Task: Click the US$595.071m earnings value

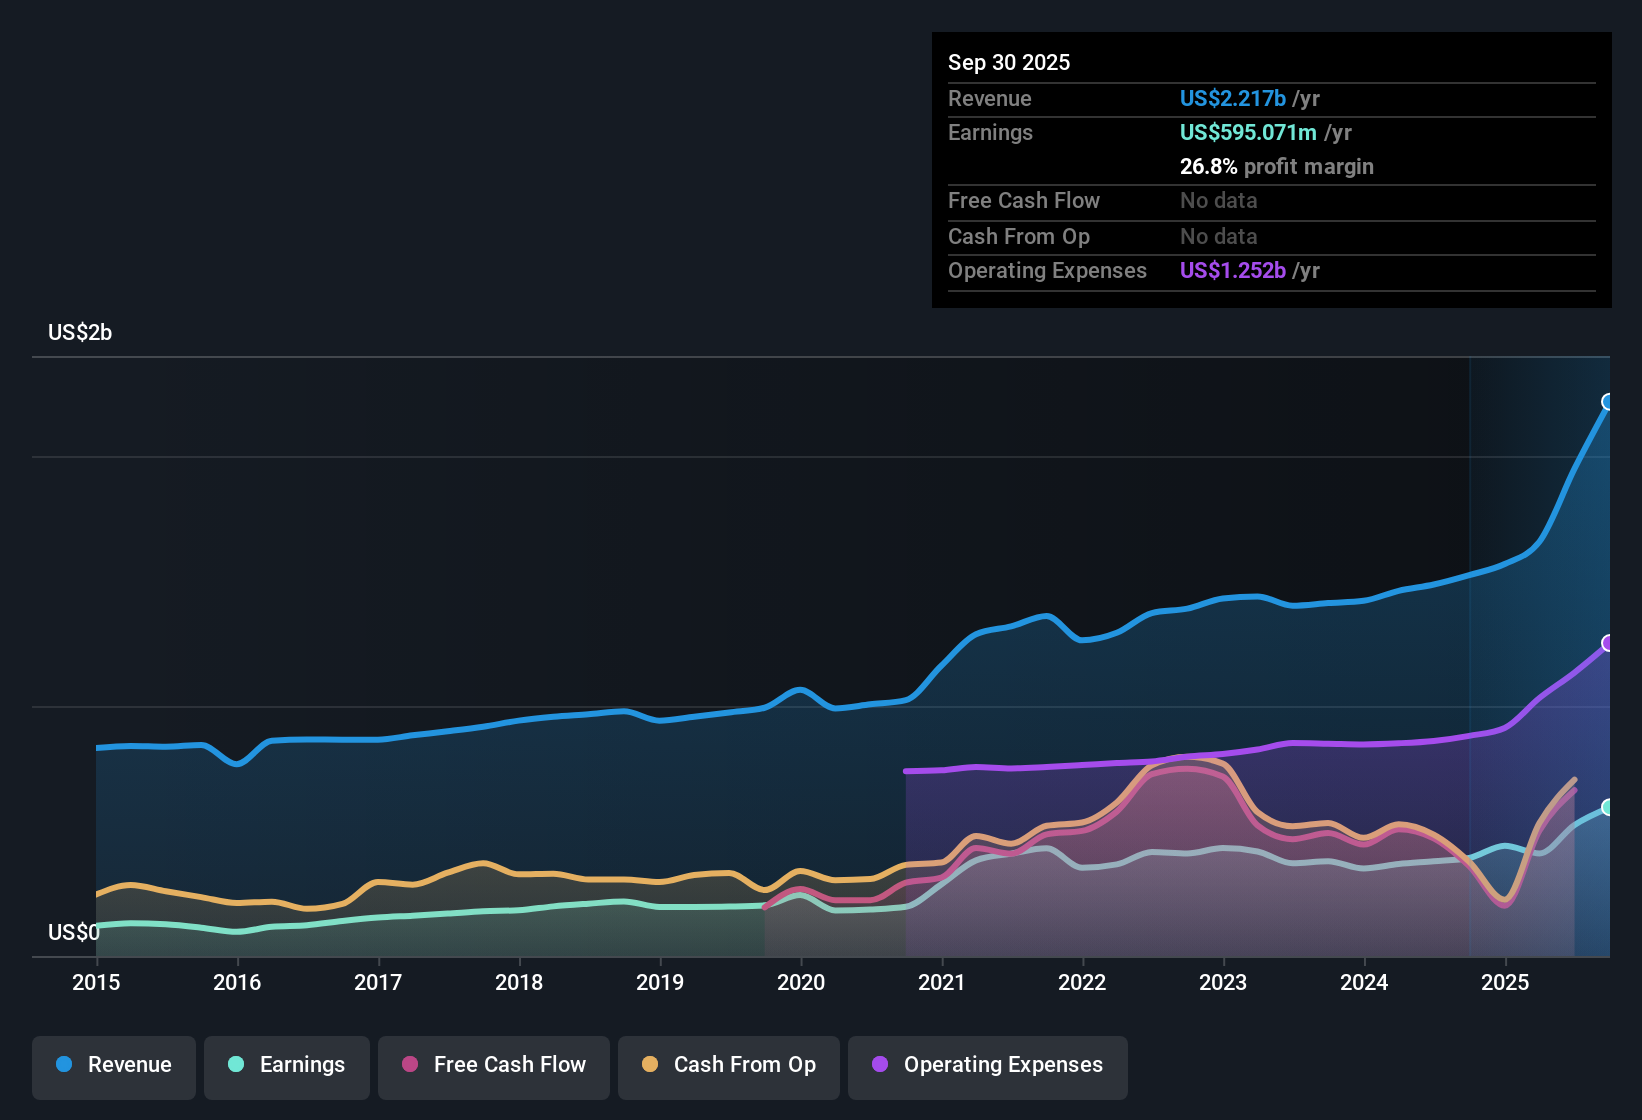Action: (1248, 132)
